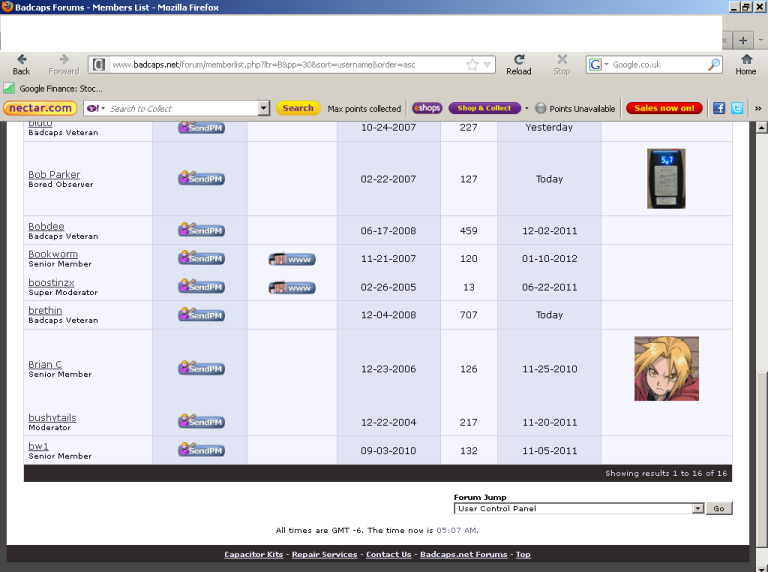Open a new browser tab
Image resolution: width=768 pixels, height=572 pixels.
click(743, 40)
